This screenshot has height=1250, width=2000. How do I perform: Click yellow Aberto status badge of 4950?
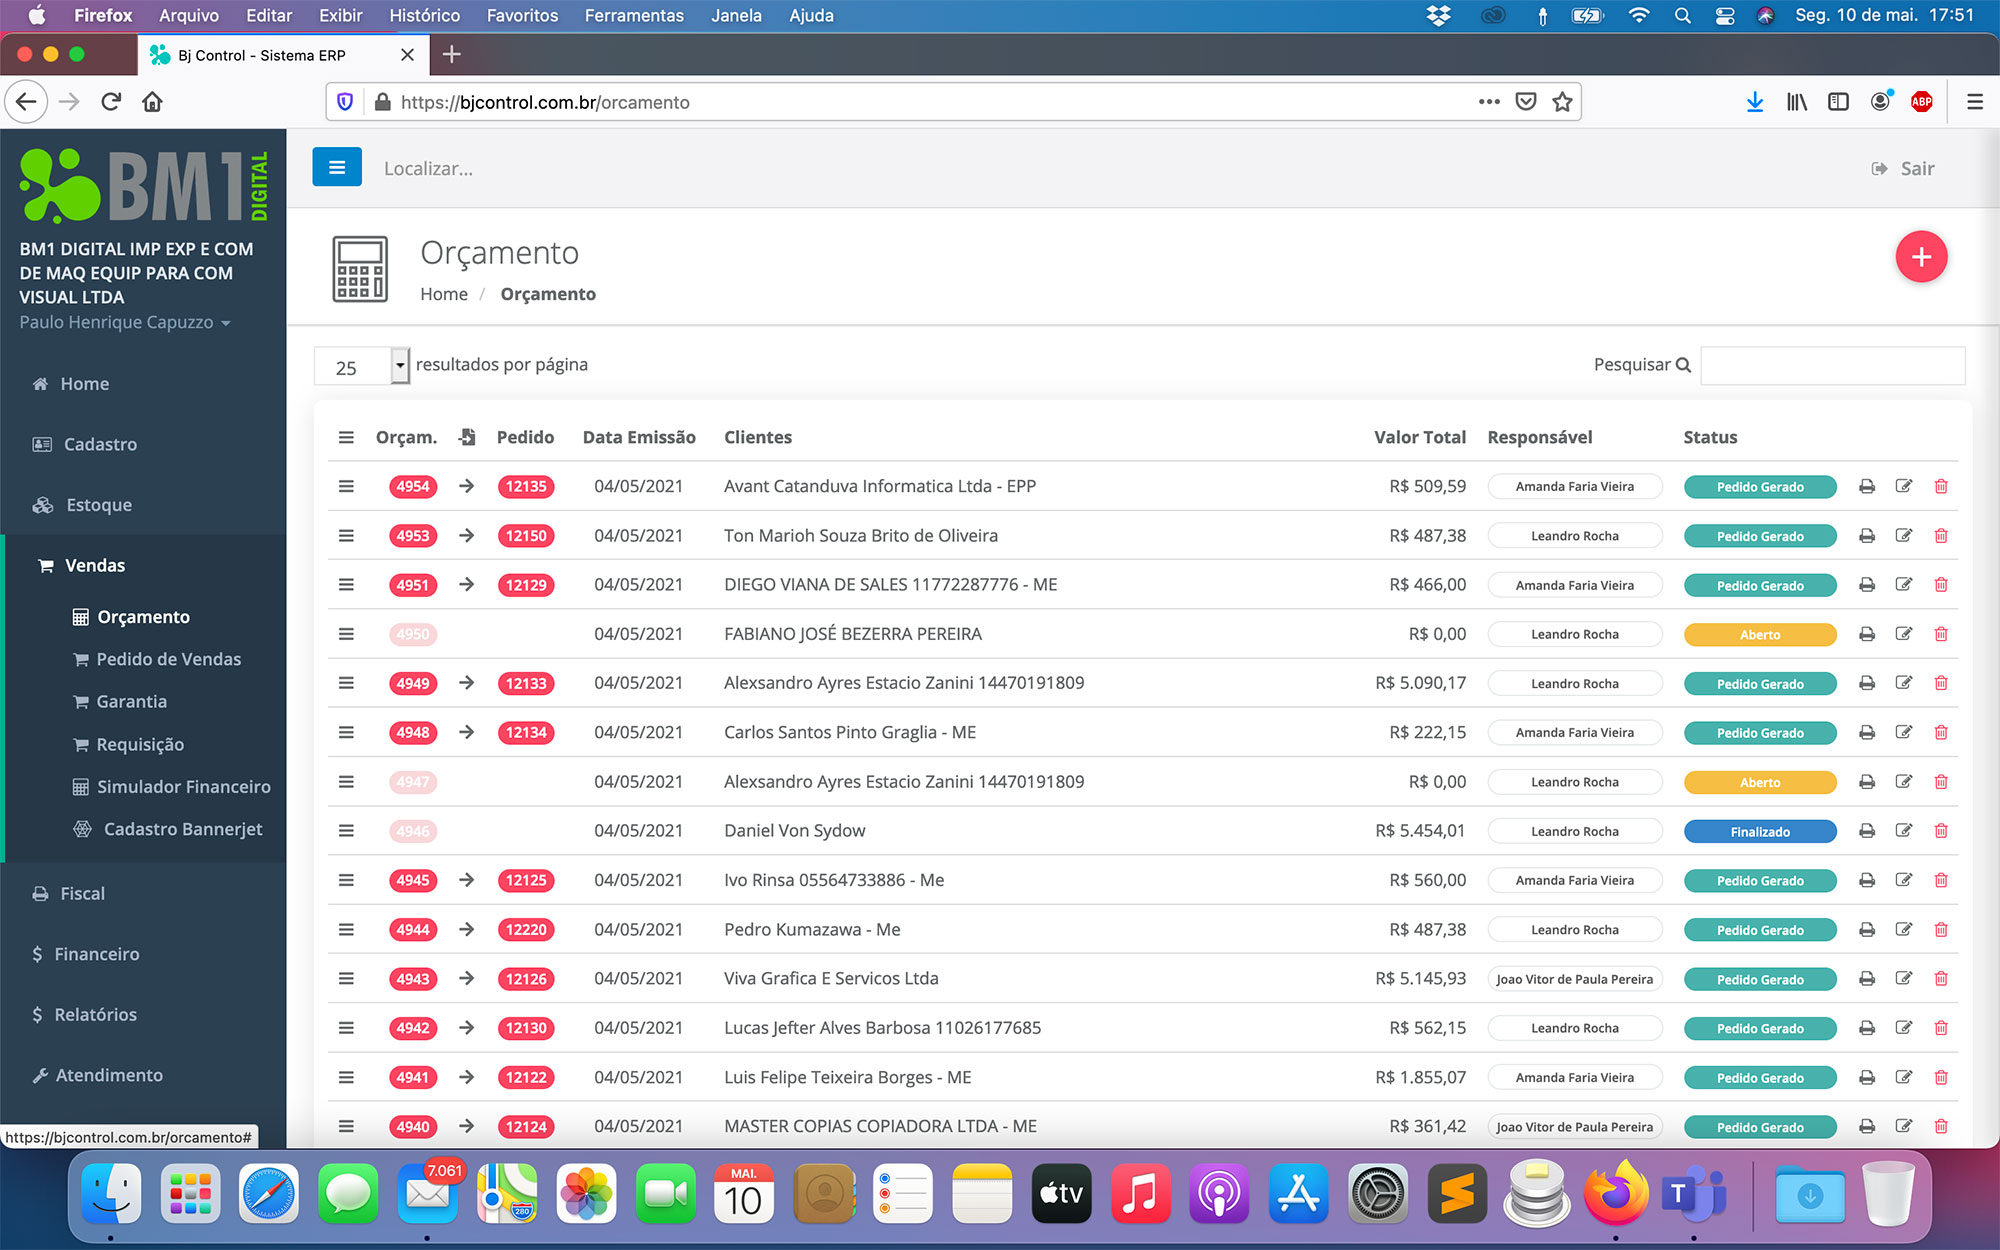tap(1759, 634)
